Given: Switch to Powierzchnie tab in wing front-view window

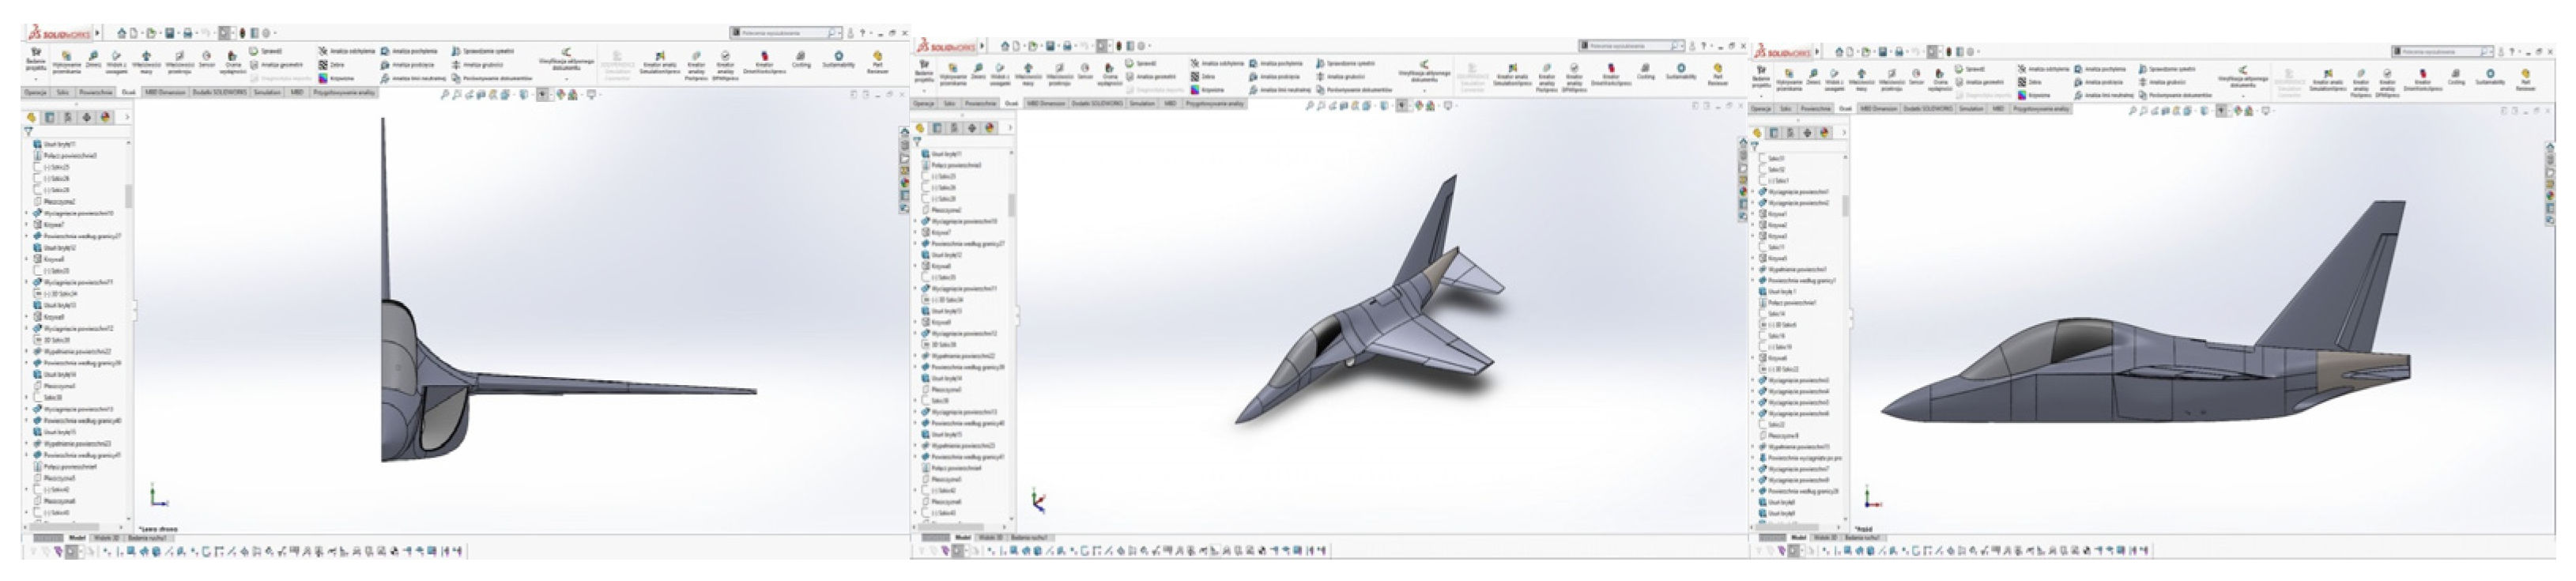Looking at the screenshot, I should (x=96, y=92).
